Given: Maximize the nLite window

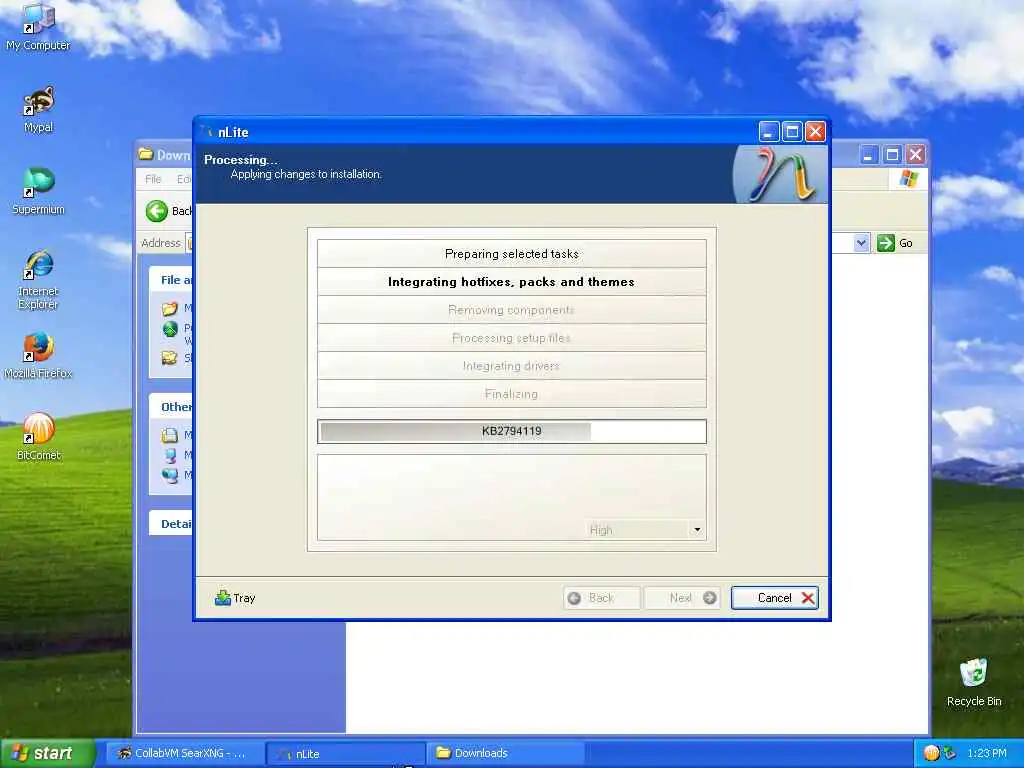Looking at the screenshot, I should click(x=792, y=132).
